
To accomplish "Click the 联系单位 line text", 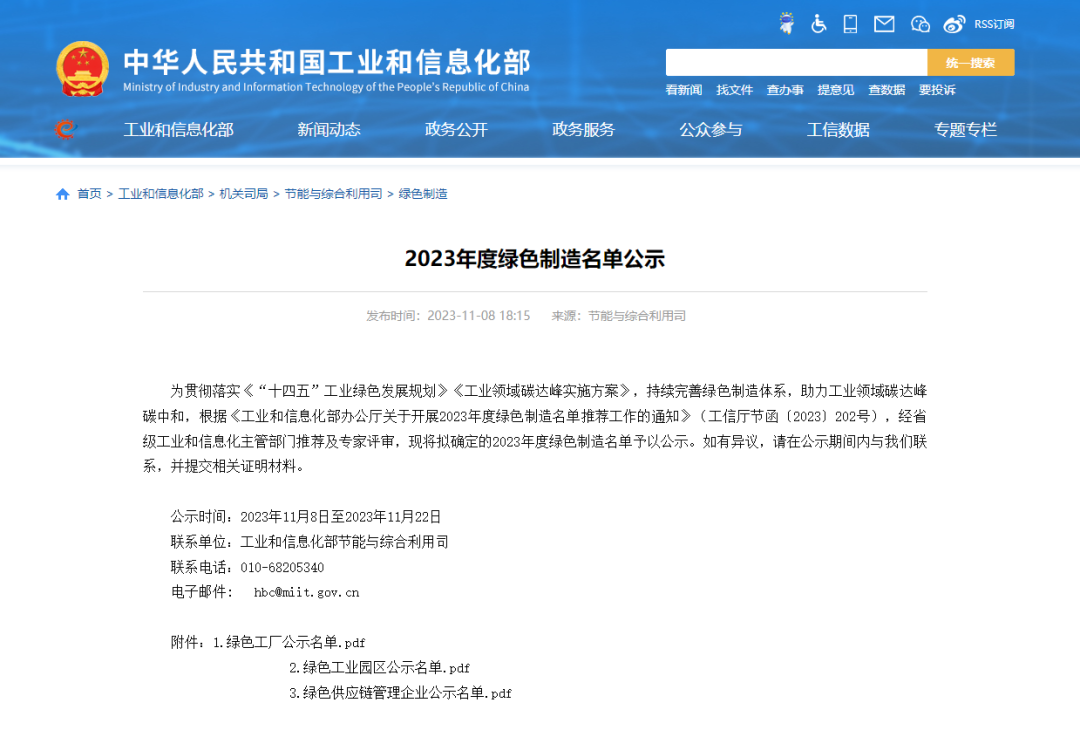I will (x=309, y=542).
